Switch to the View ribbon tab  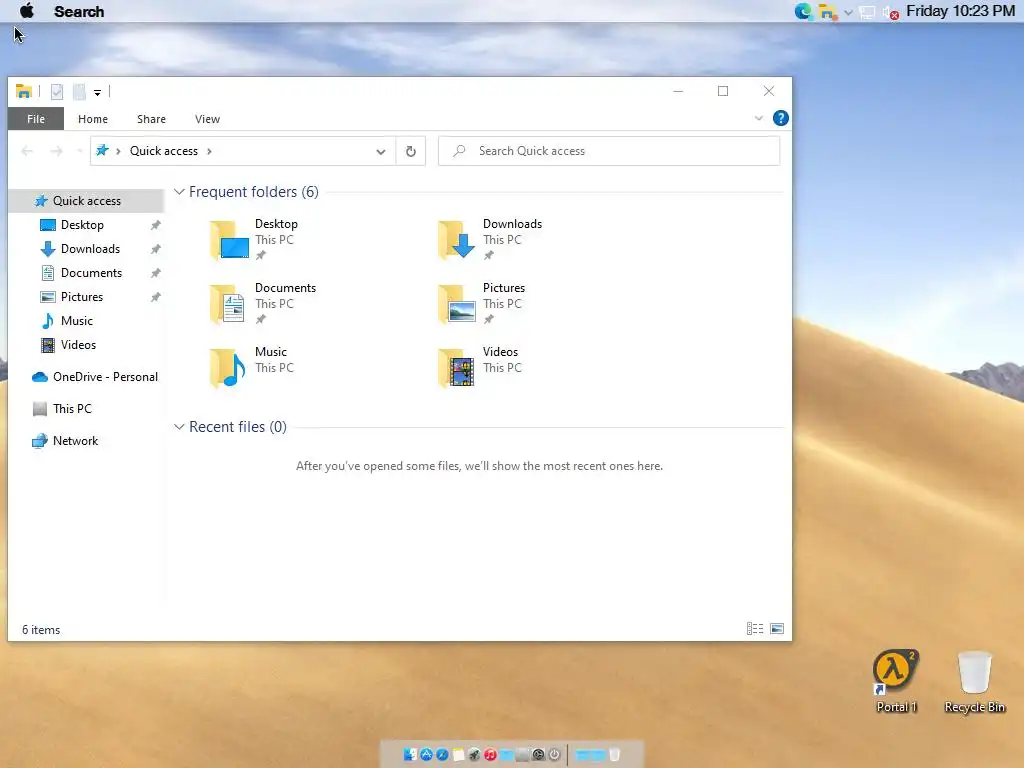tap(207, 119)
